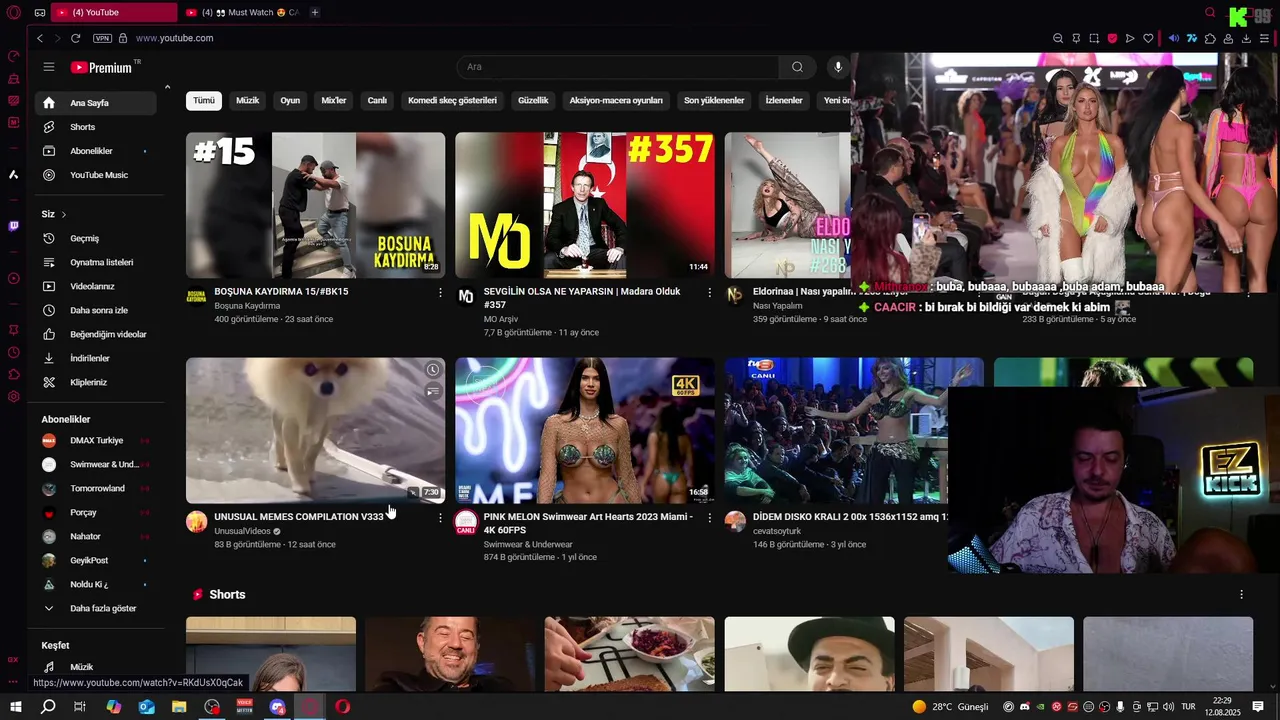The image size is (1280, 720).
Task: Expand the Siz section chevron
Action: [x=64, y=214]
